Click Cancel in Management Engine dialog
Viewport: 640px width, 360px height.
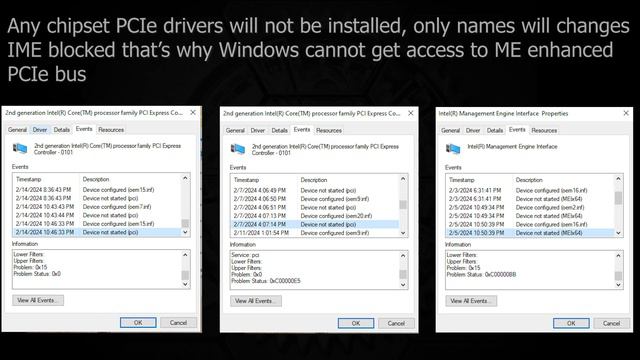click(611, 323)
